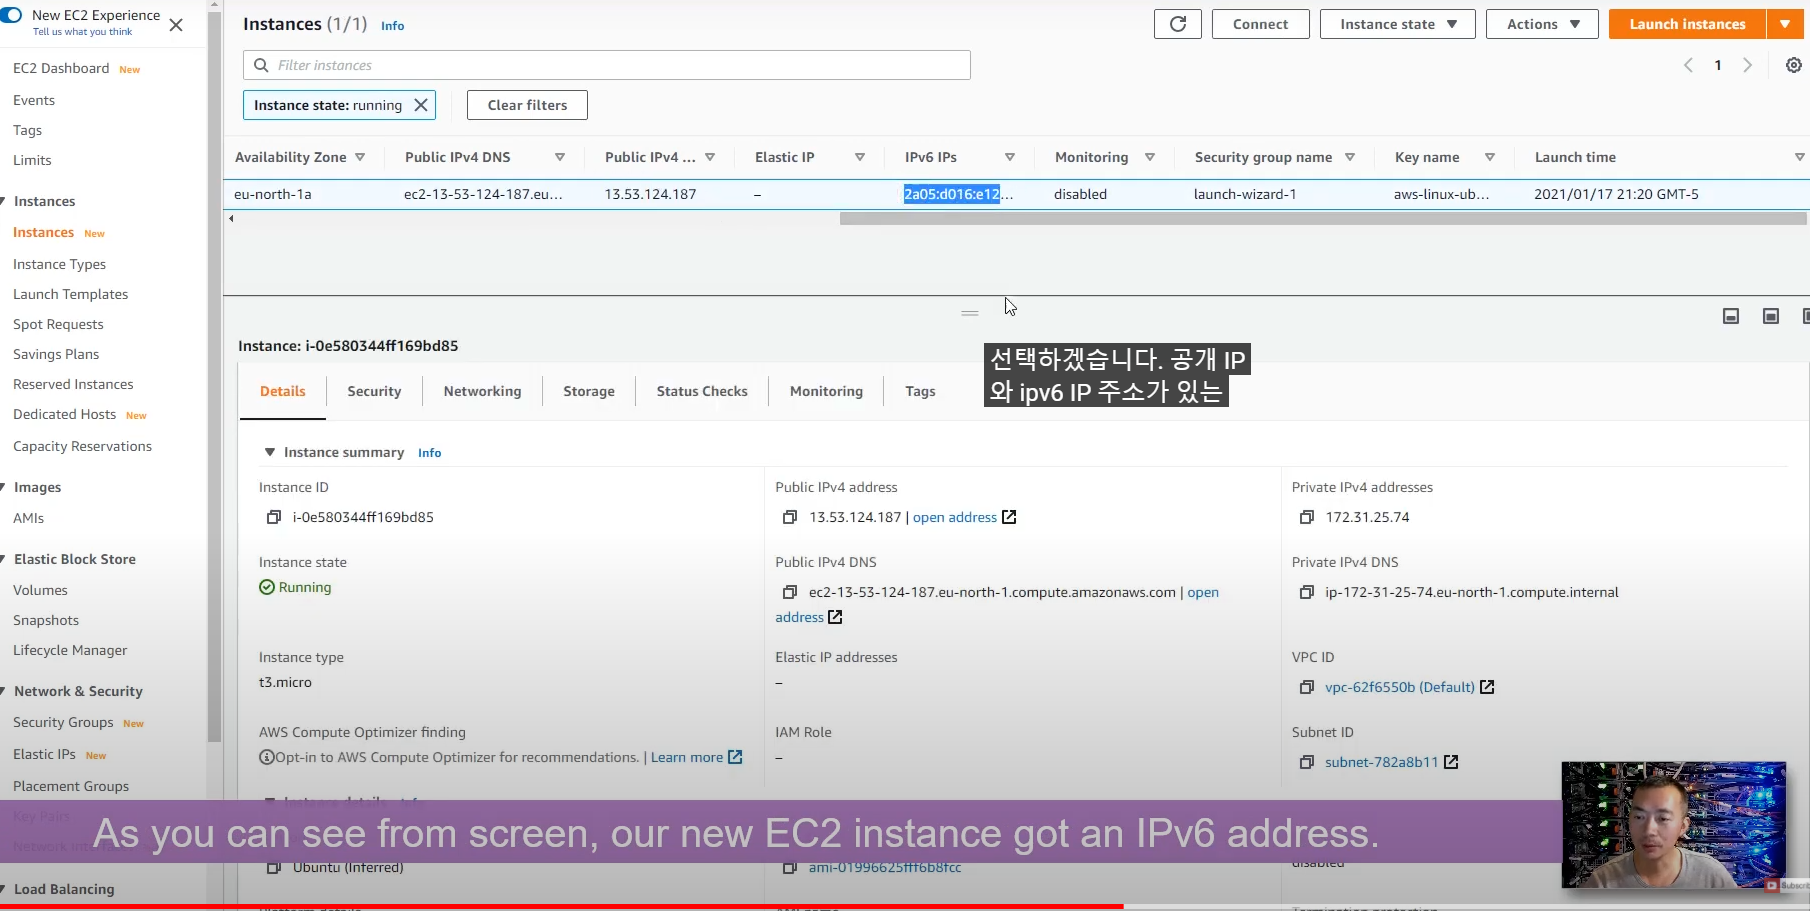
Task: Copy the VPC ID vpc-62f6550b
Action: point(1306,687)
